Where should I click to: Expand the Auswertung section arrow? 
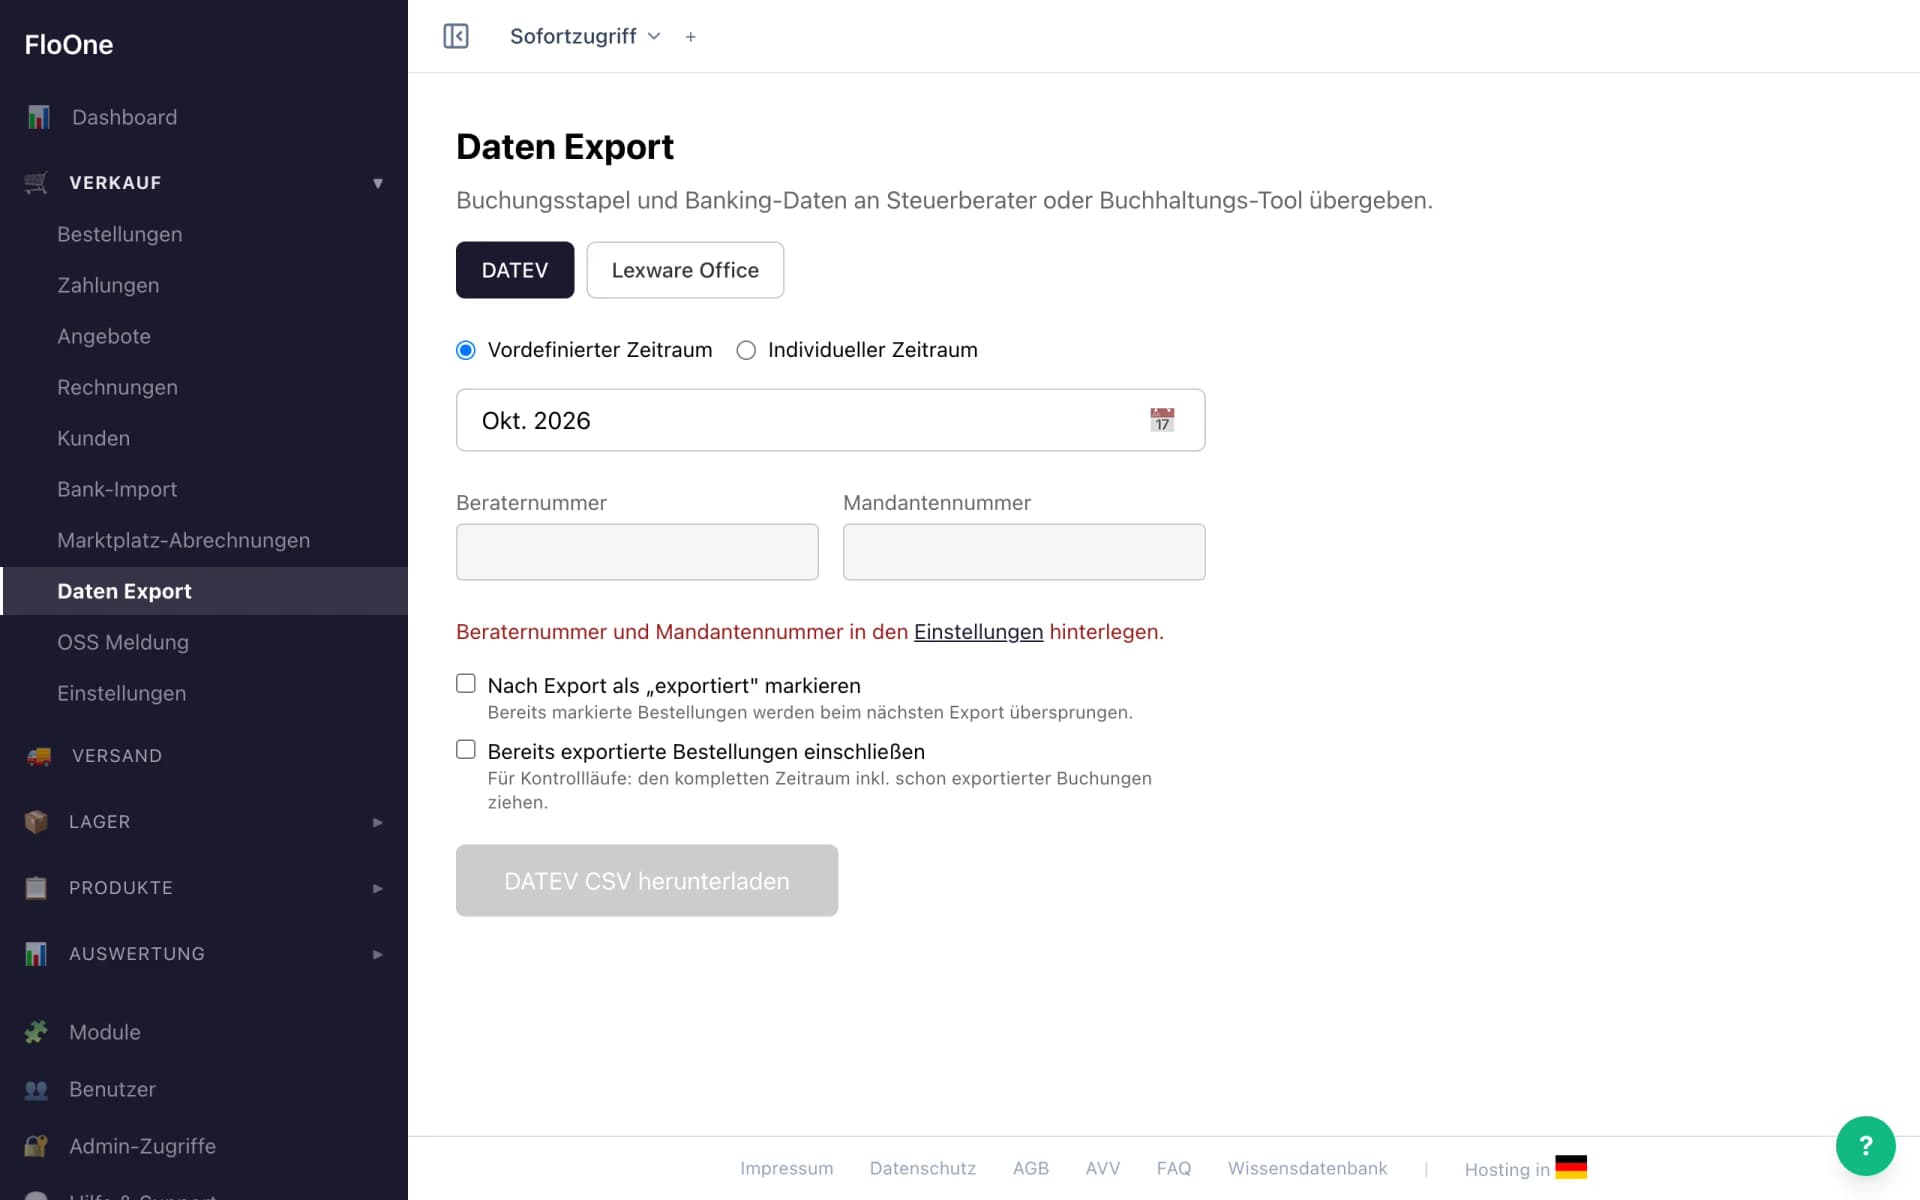378,954
